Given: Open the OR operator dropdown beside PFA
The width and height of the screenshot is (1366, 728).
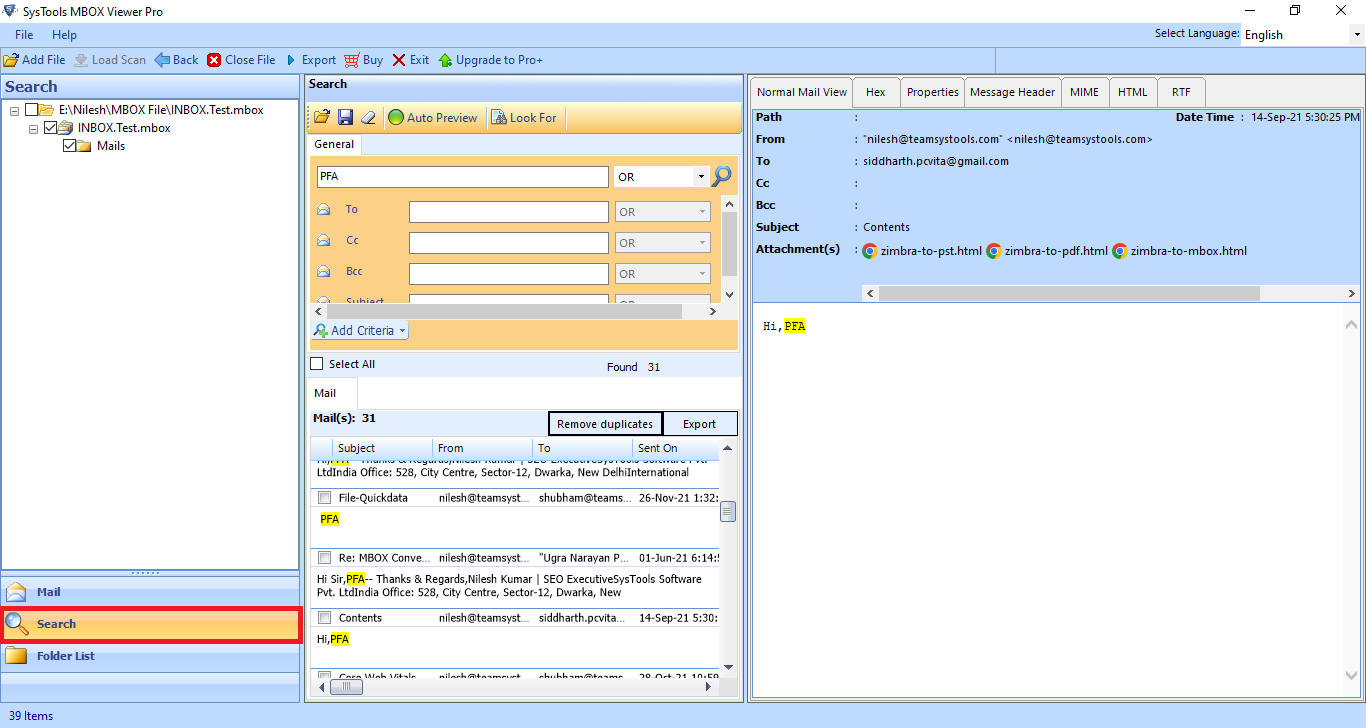Looking at the screenshot, I should 702,177.
